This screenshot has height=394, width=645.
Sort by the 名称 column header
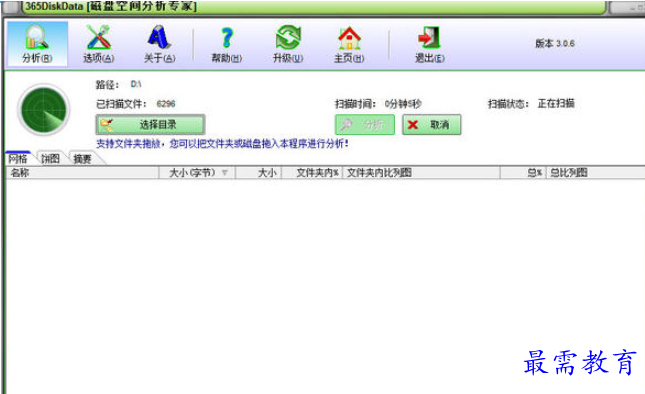(x=82, y=173)
